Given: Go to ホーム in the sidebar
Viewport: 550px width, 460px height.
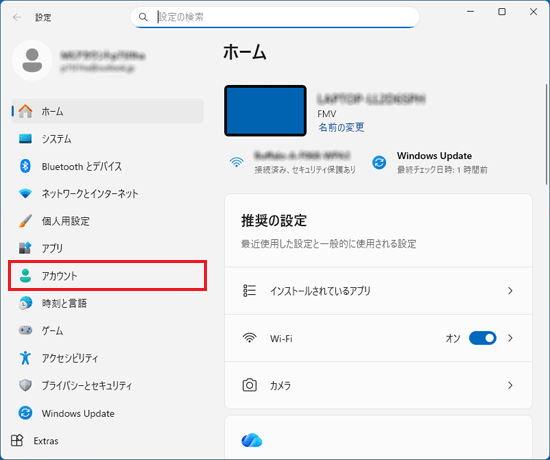Looking at the screenshot, I should tap(107, 111).
